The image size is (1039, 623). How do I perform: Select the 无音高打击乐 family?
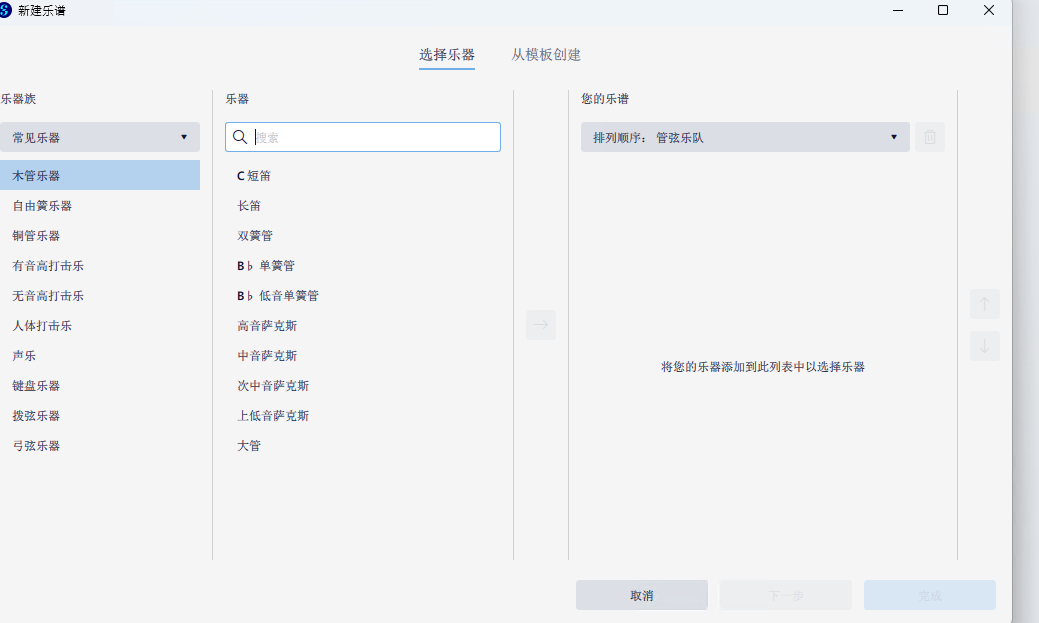tap(99, 296)
